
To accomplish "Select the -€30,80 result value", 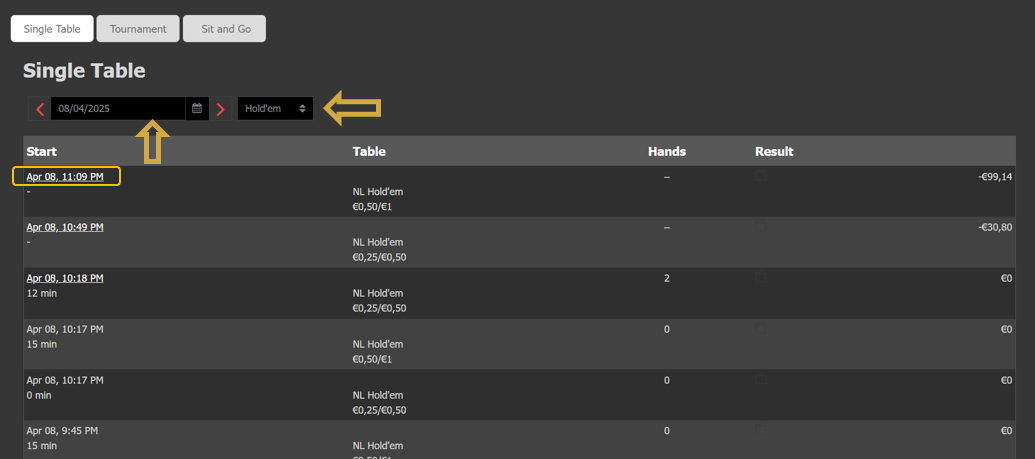I will pyautogui.click(x=995, y=227).
